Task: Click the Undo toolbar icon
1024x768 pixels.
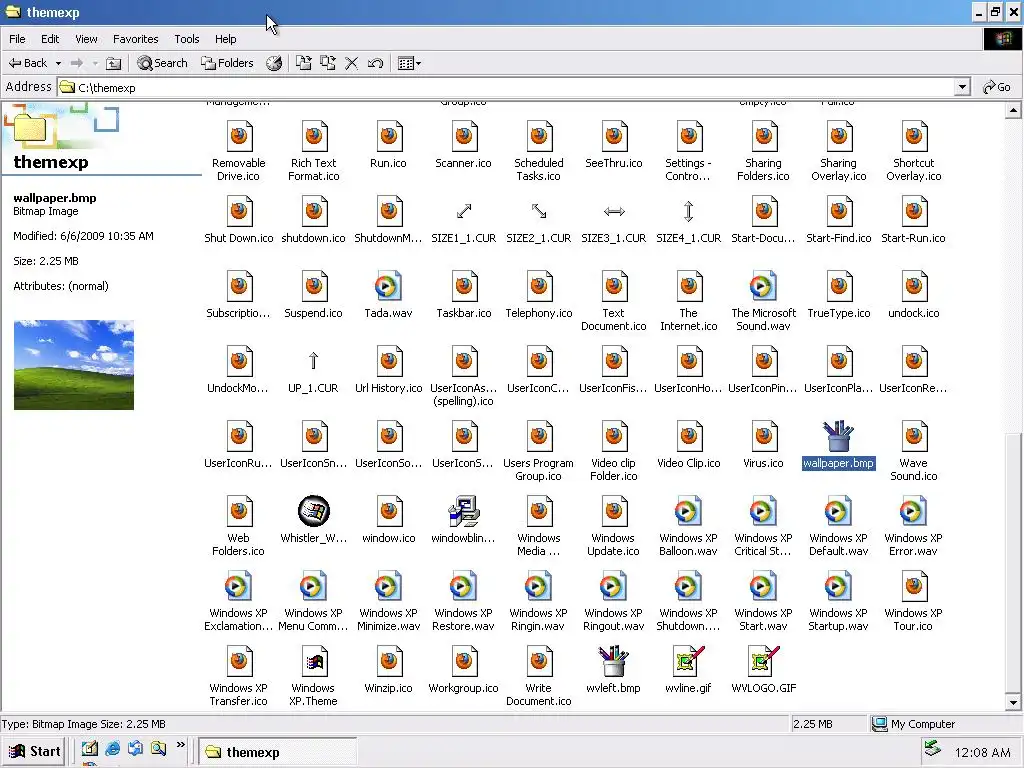Action: pos(376,63)
